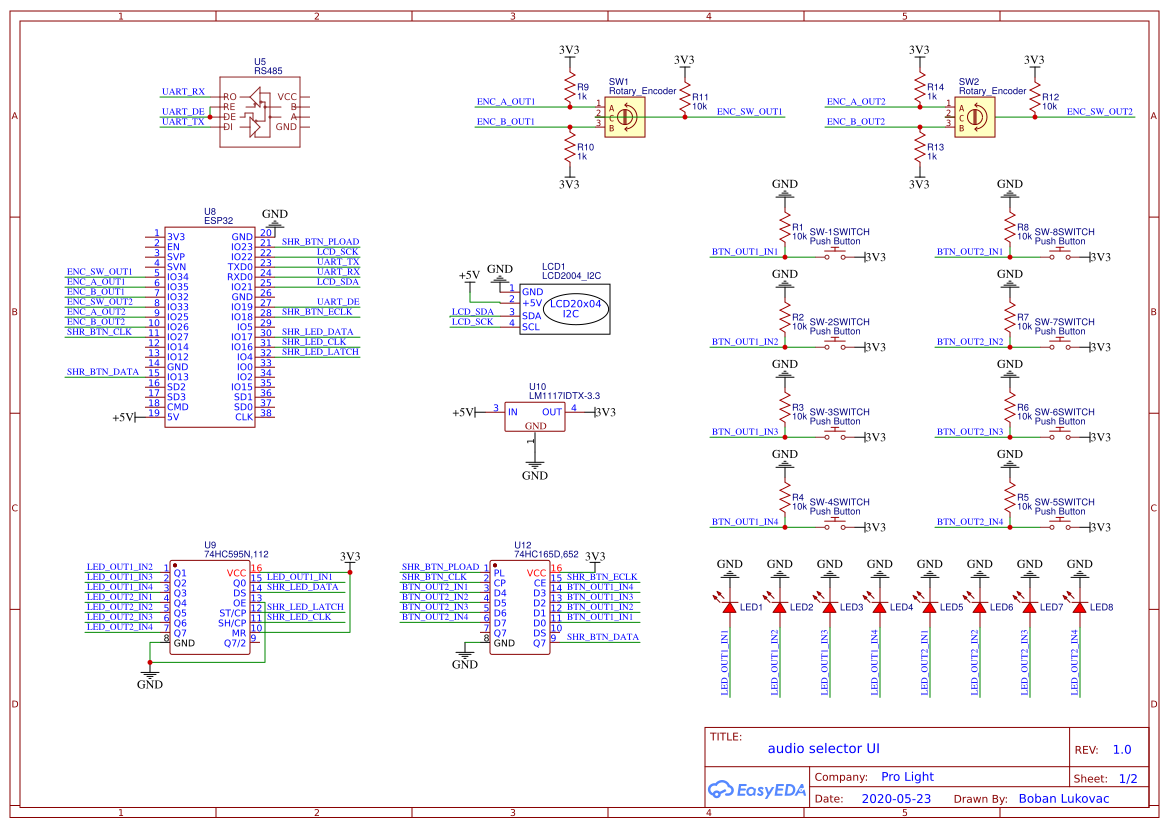Select the SW-8SWITCH push button symbol
This screenshot has width=1169, height=828.
1060,251
